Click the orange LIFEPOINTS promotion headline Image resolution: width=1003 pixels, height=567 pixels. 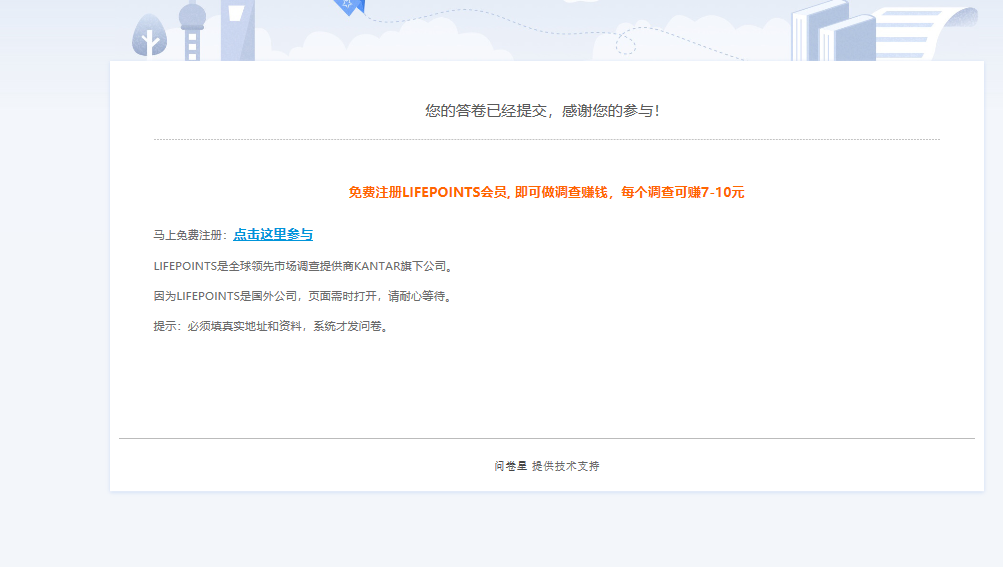tap(546, 192)
